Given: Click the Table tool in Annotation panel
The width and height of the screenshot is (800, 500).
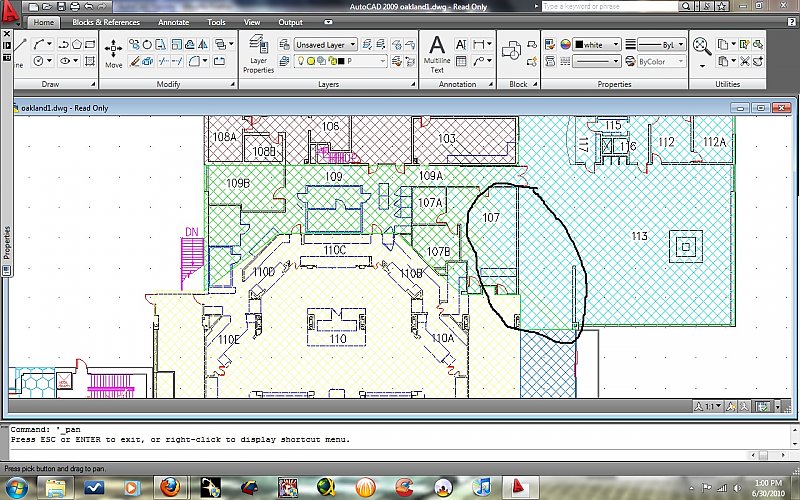Looking at the screenshot, I should click(x=461, y=61).
